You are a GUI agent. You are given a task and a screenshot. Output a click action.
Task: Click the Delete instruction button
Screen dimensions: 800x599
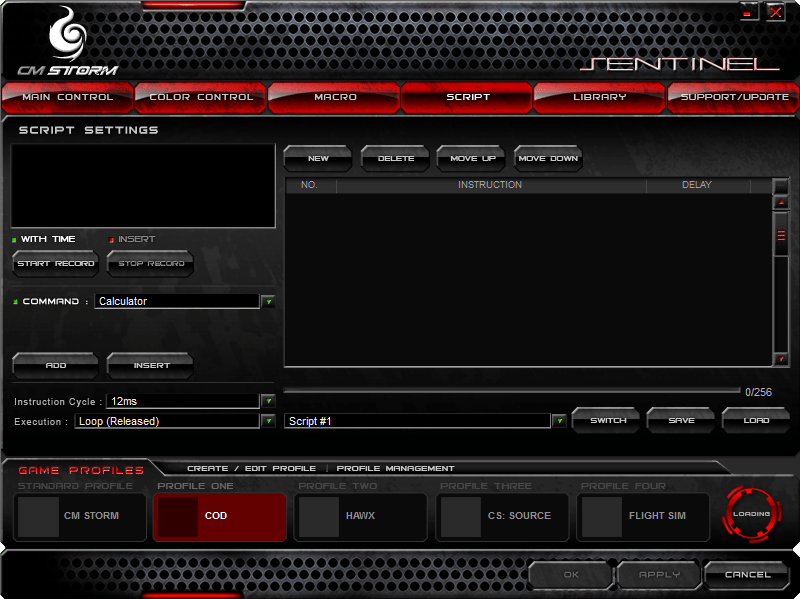click(395, 159)
